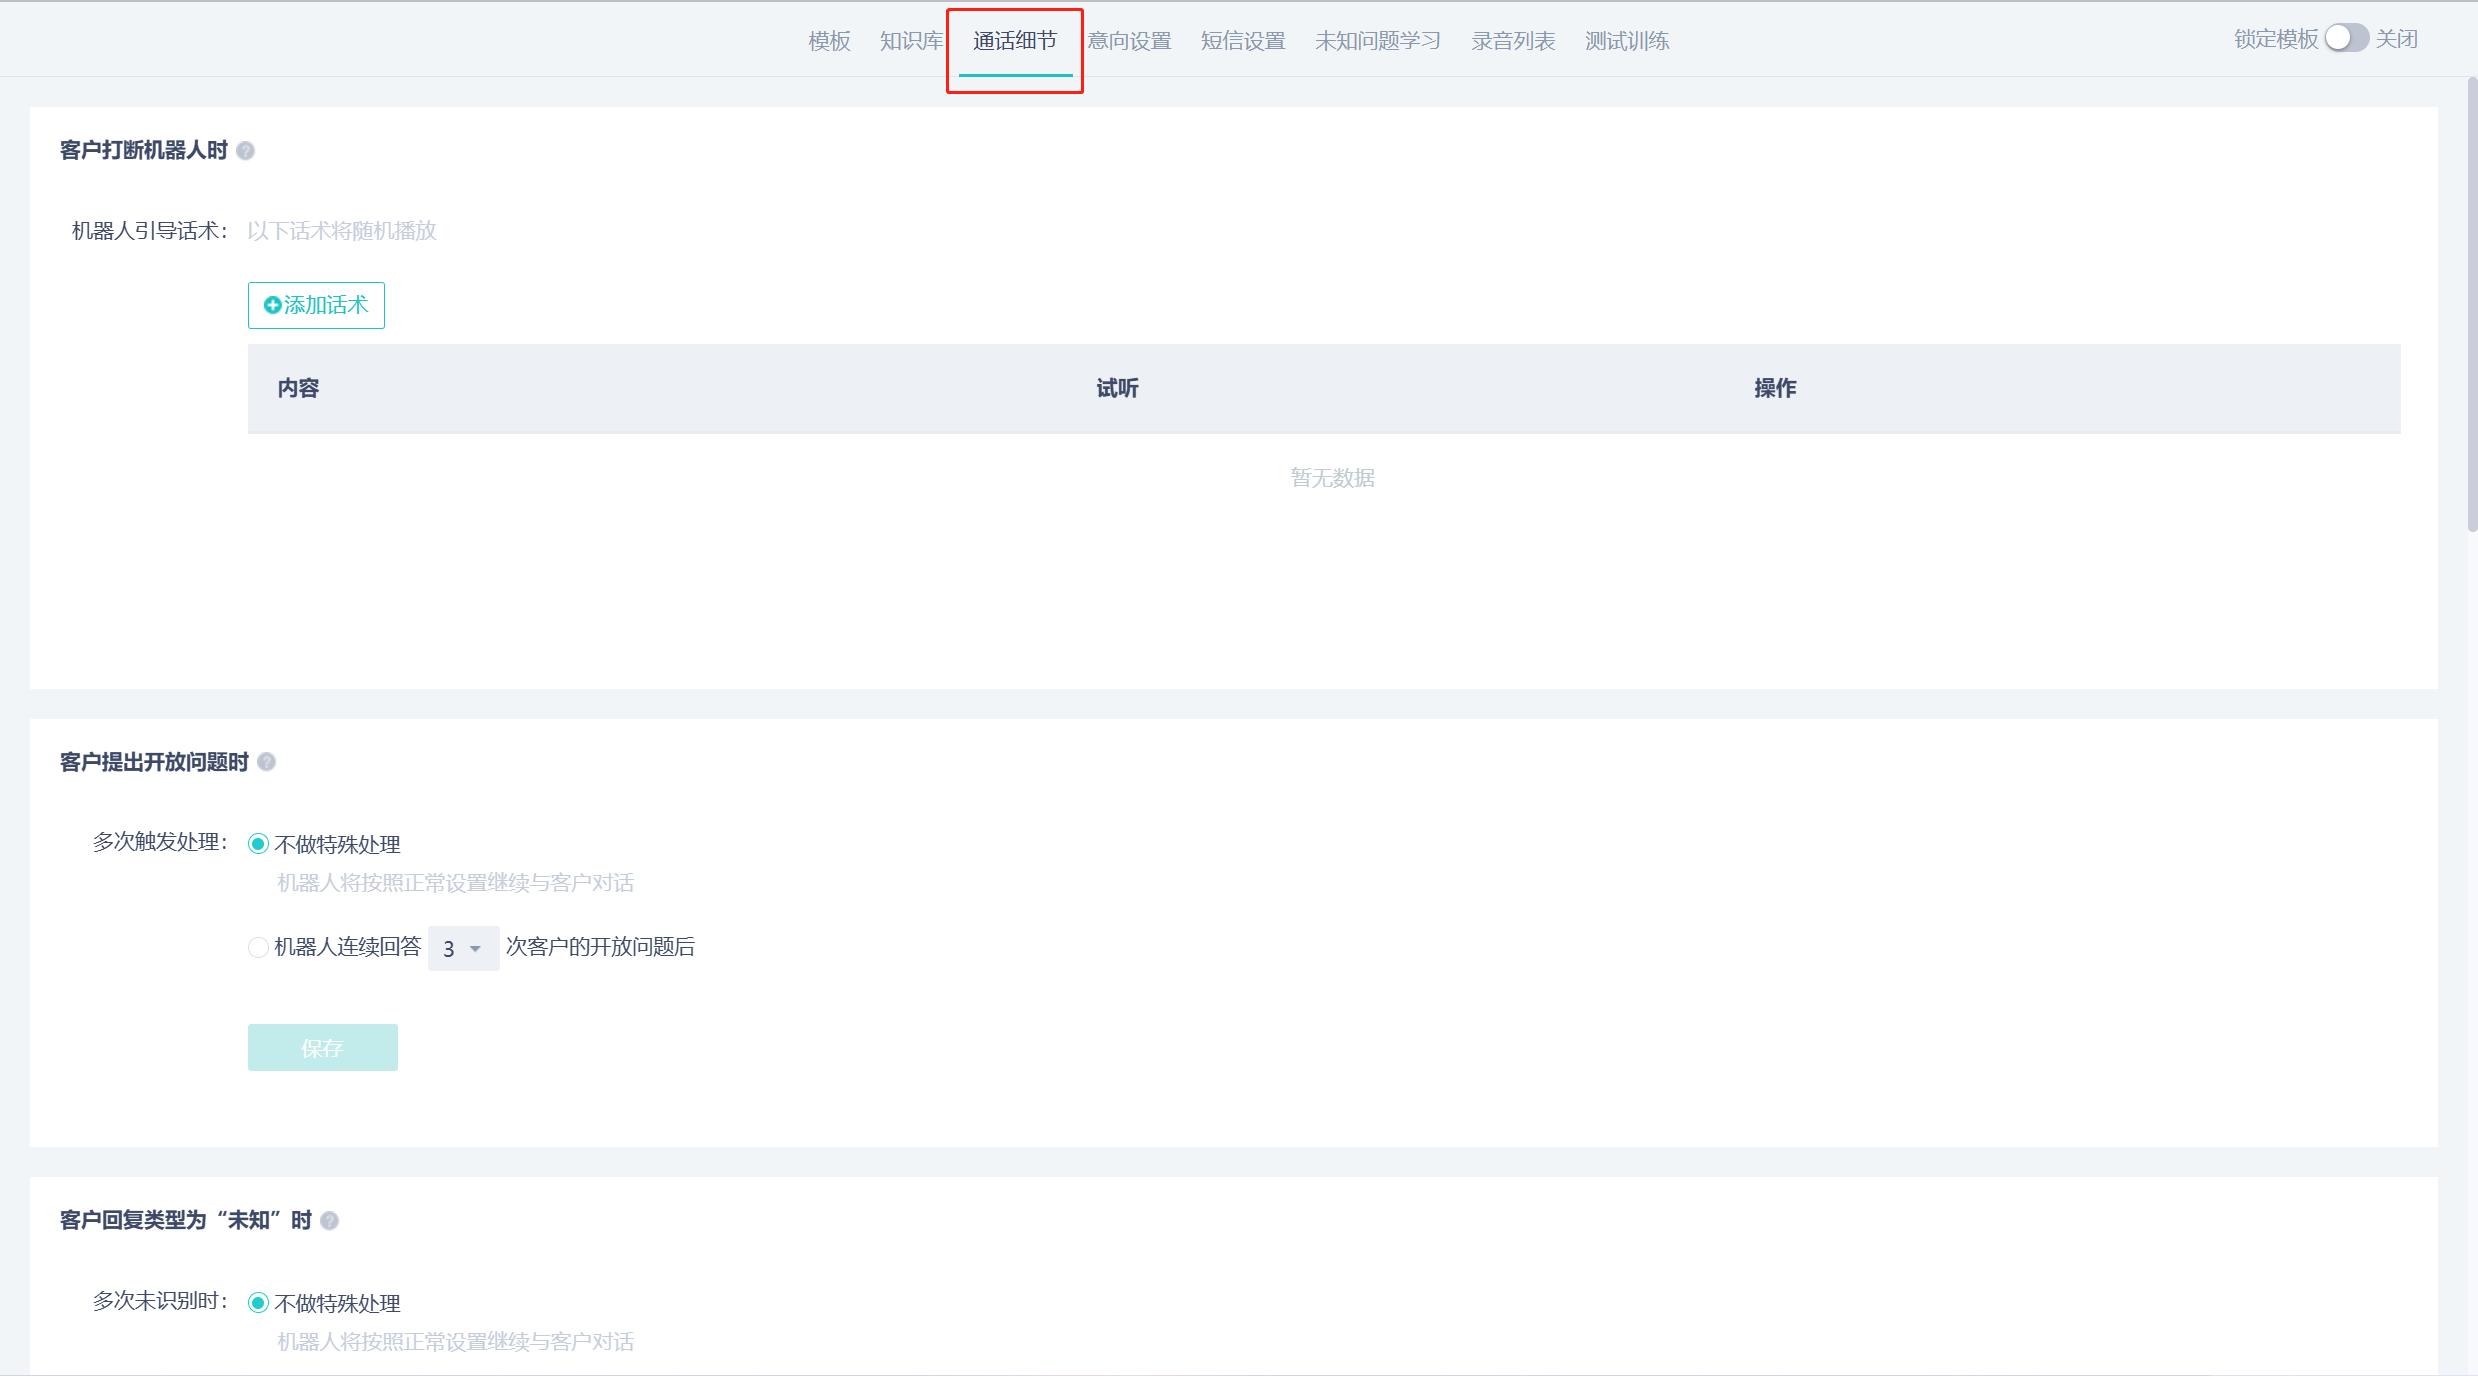
Task: Select the 通话细节 tab
Action: [x=1015, y=41]
